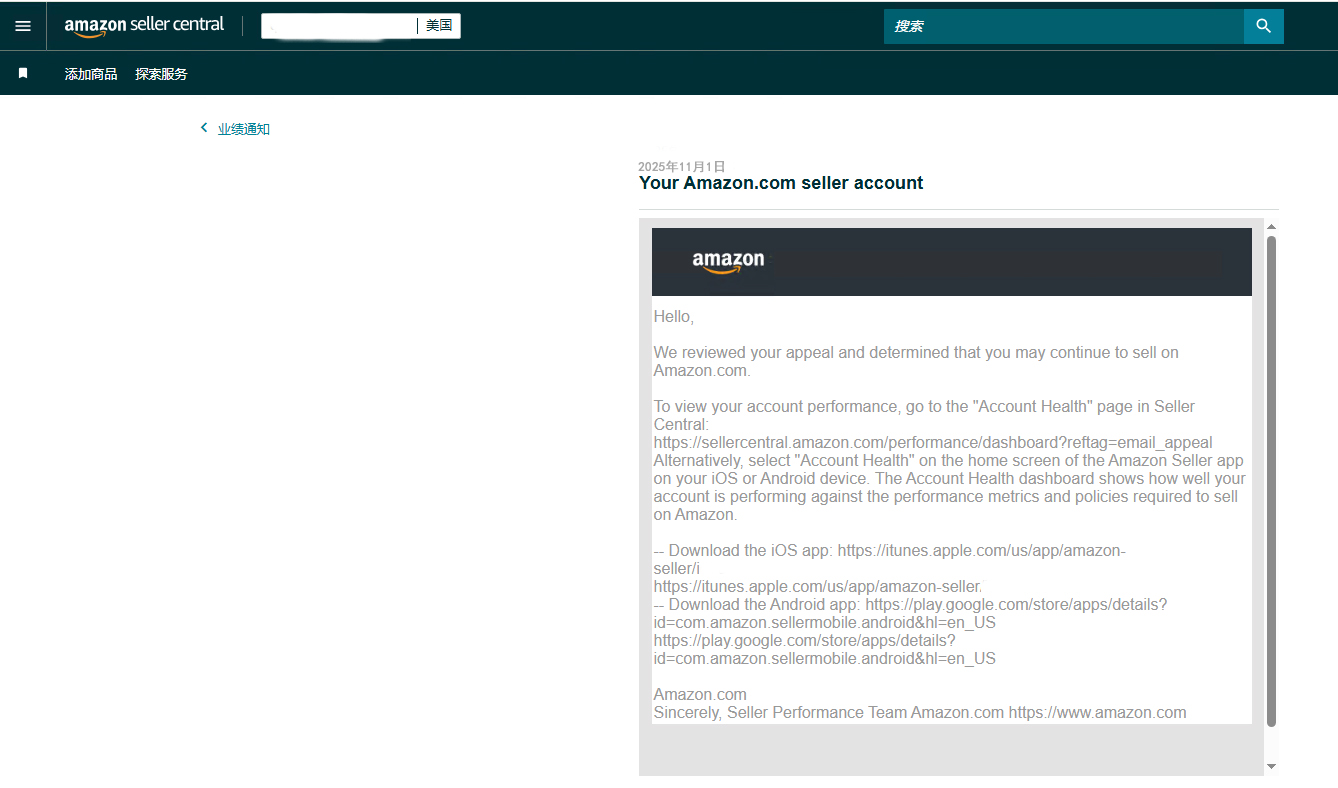Click the iTunes link after "Download the iOS app"
Image resolution: width=1338 pixels, height=788 pixels.
[980, 551]
